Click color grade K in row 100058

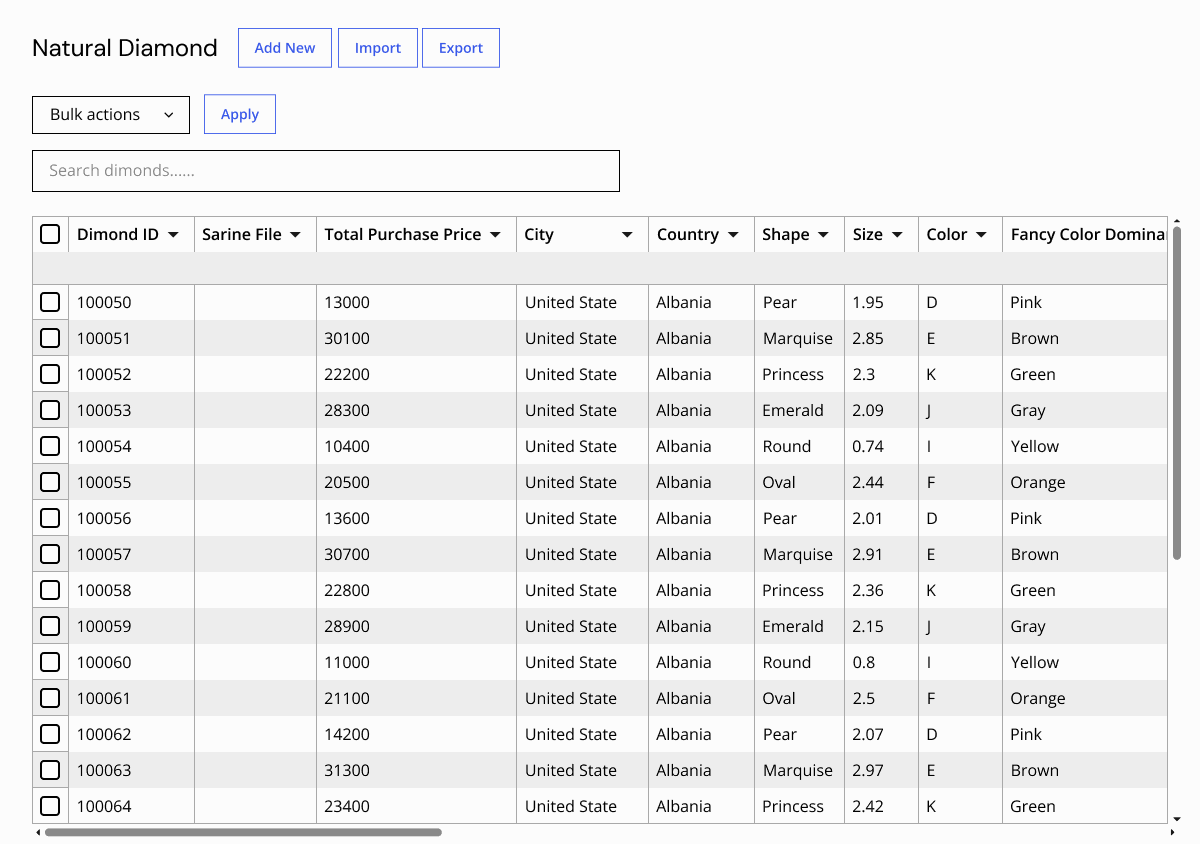click(x=960, y=590)
